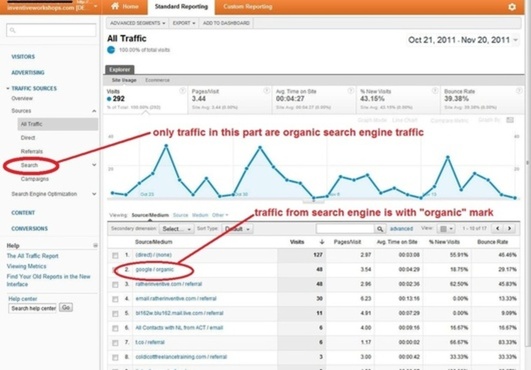The height and width of the screenshot is (370, 531).
Task: Click the sidebar search input field
Action: click(51, 30)
